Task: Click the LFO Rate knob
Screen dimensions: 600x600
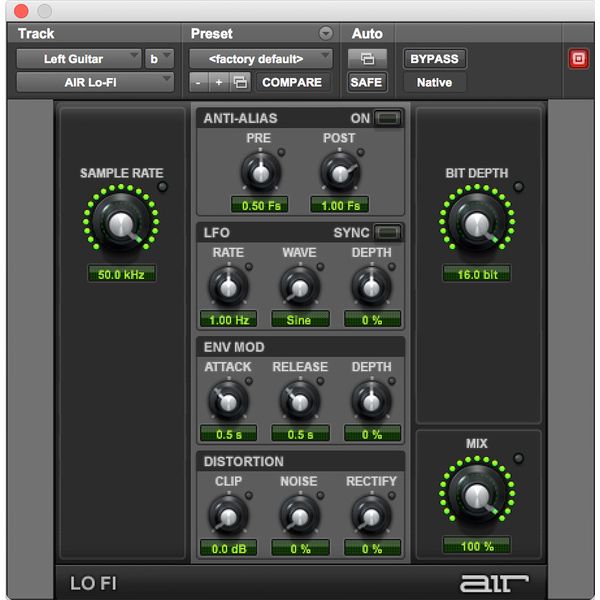Action: pyautogui.click(x=228, y=286)
